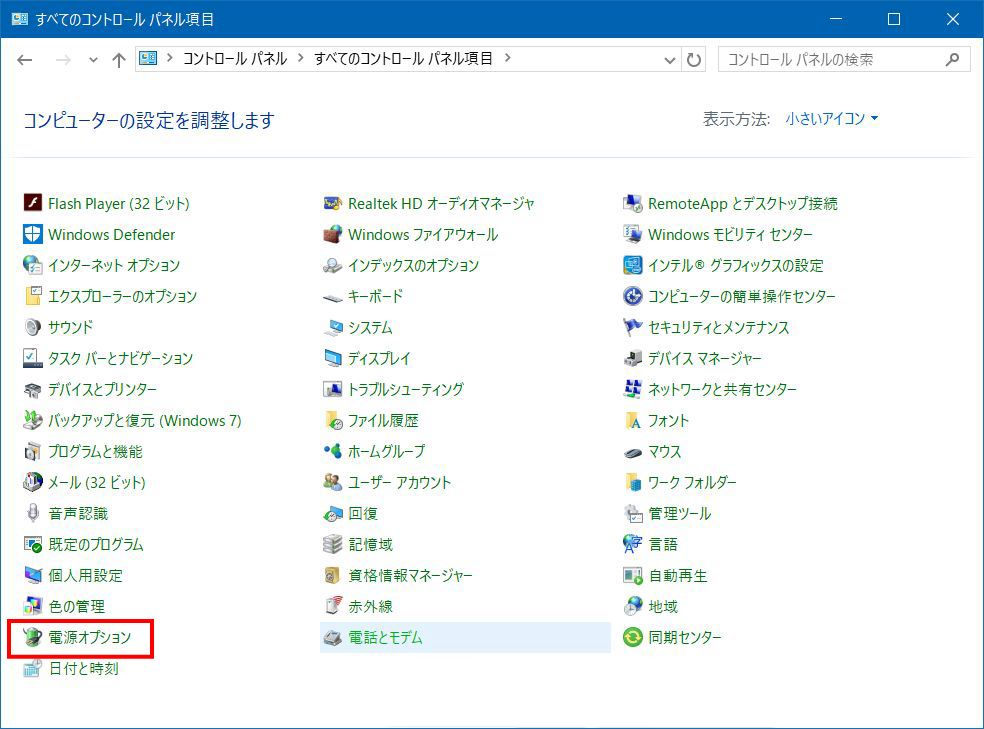Click the Windows Defender shield icon

33,234
